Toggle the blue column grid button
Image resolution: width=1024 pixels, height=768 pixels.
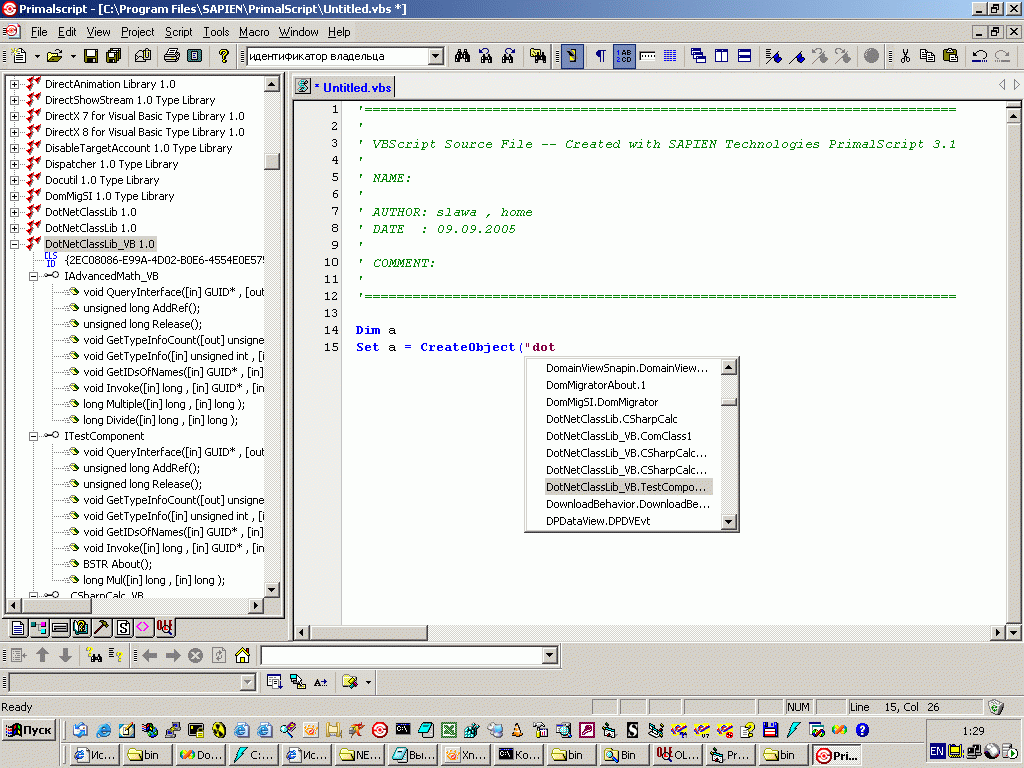(x=670, y=56)
